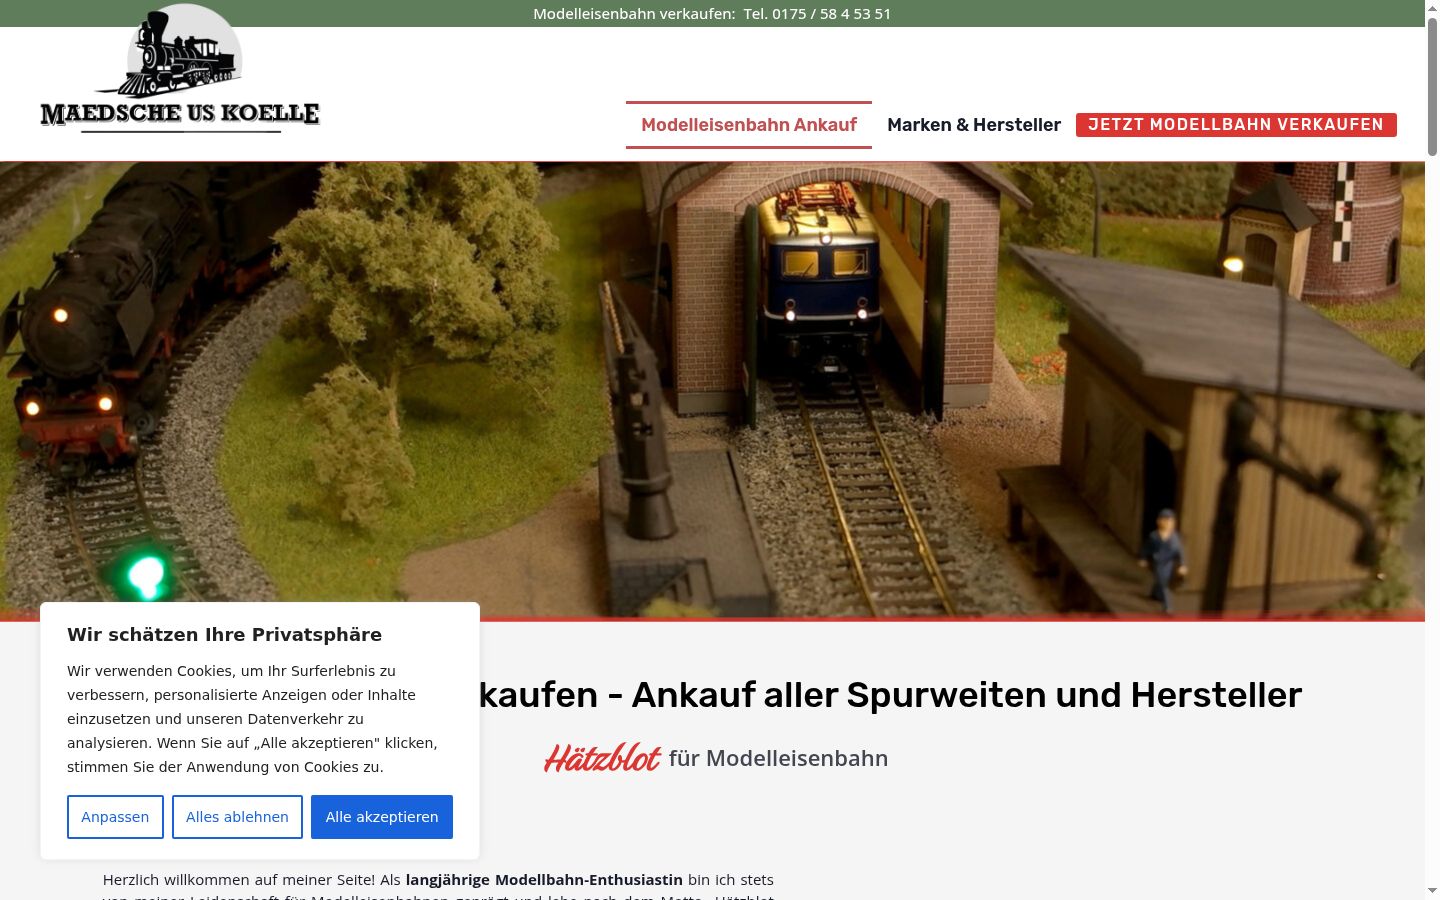Screen dimensions: 1440x900
Task: Reject cookies with Alles ablehnen
Action: point(237,817)
